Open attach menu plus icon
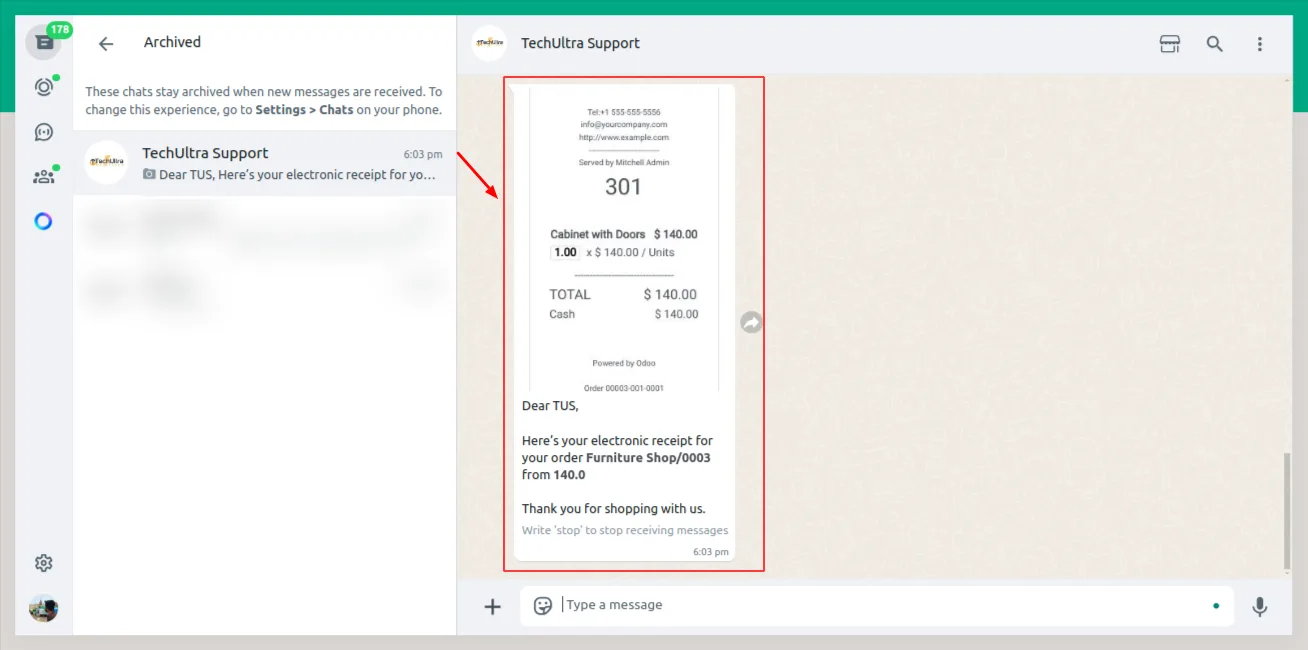This screenshot has height=650, width=1308. [x=492, y=606]
